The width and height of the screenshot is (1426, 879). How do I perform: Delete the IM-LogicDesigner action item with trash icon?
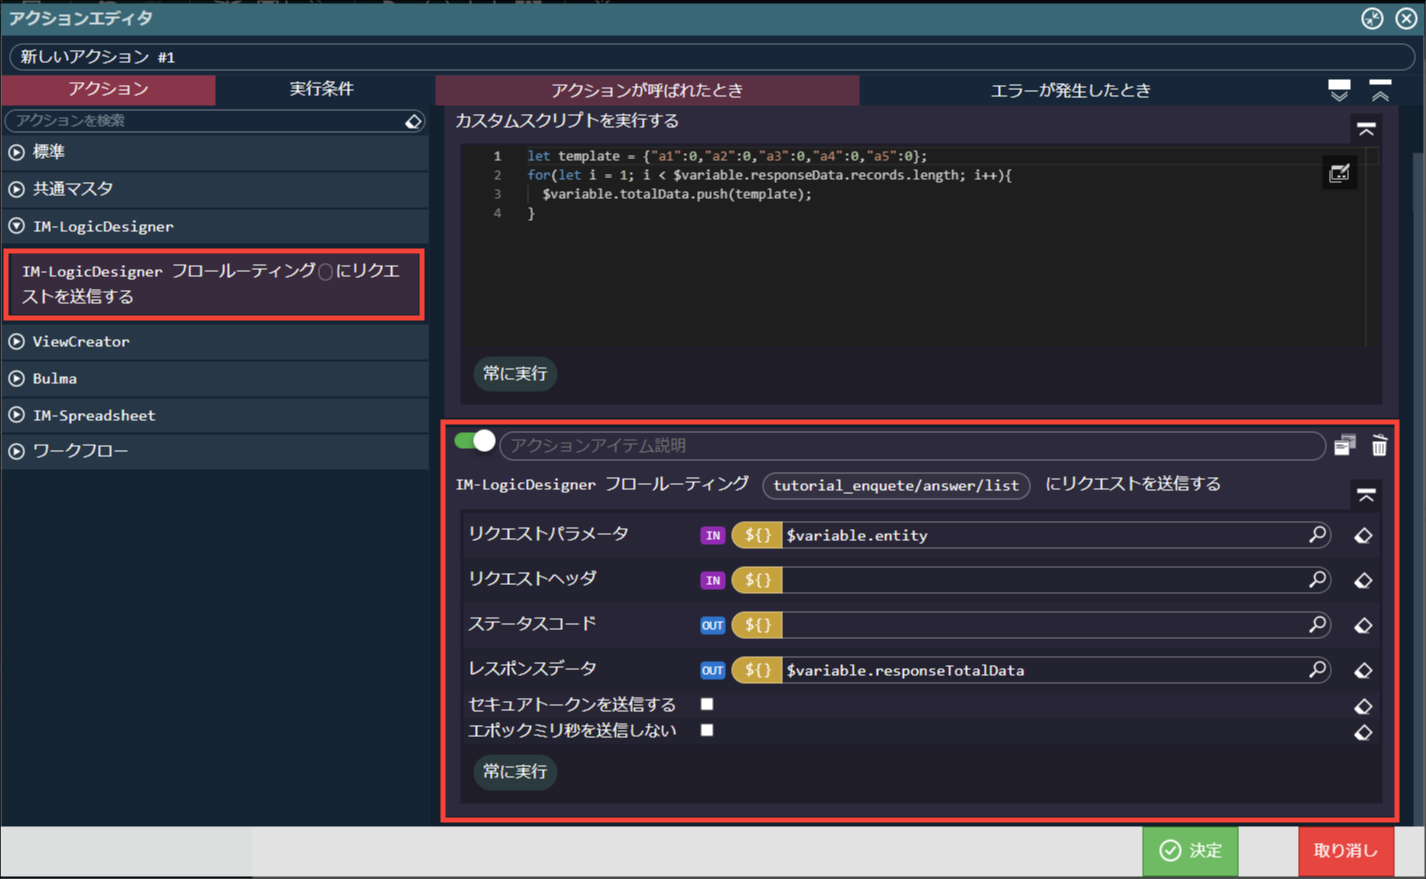click(x=1379, y=445)
